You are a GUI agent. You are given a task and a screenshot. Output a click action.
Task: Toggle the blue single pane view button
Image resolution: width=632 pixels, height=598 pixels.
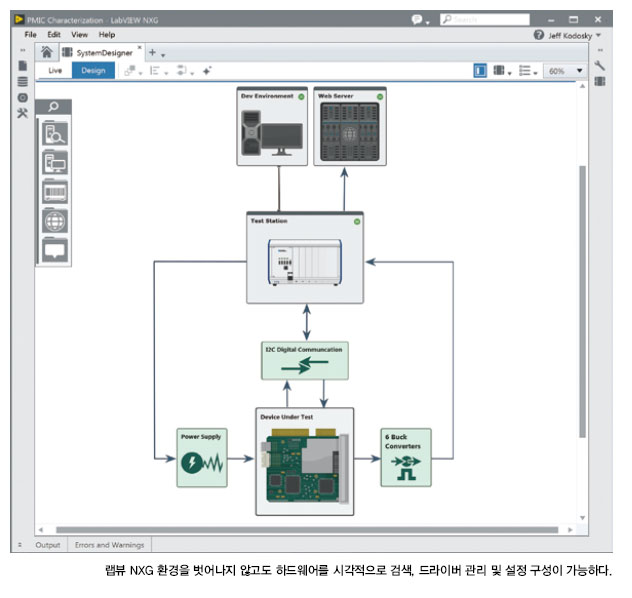480,71
